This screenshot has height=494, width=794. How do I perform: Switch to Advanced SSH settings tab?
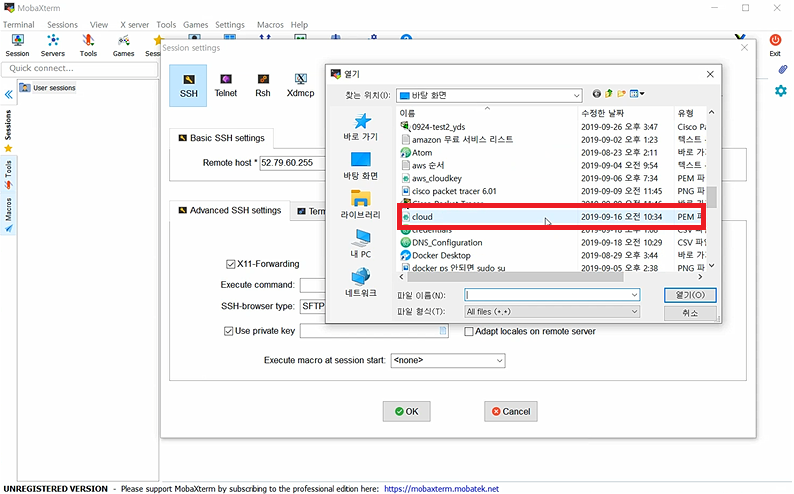tap(230, 210)
